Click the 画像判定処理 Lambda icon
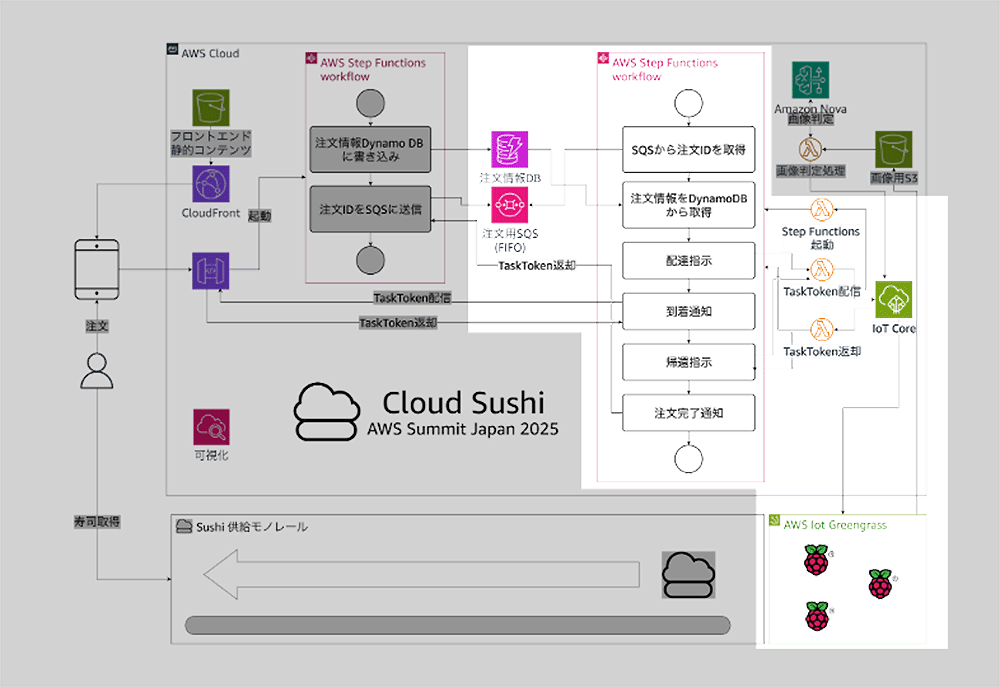The width and height of the screenshot is (1000, 687). (x=811, y=150)
